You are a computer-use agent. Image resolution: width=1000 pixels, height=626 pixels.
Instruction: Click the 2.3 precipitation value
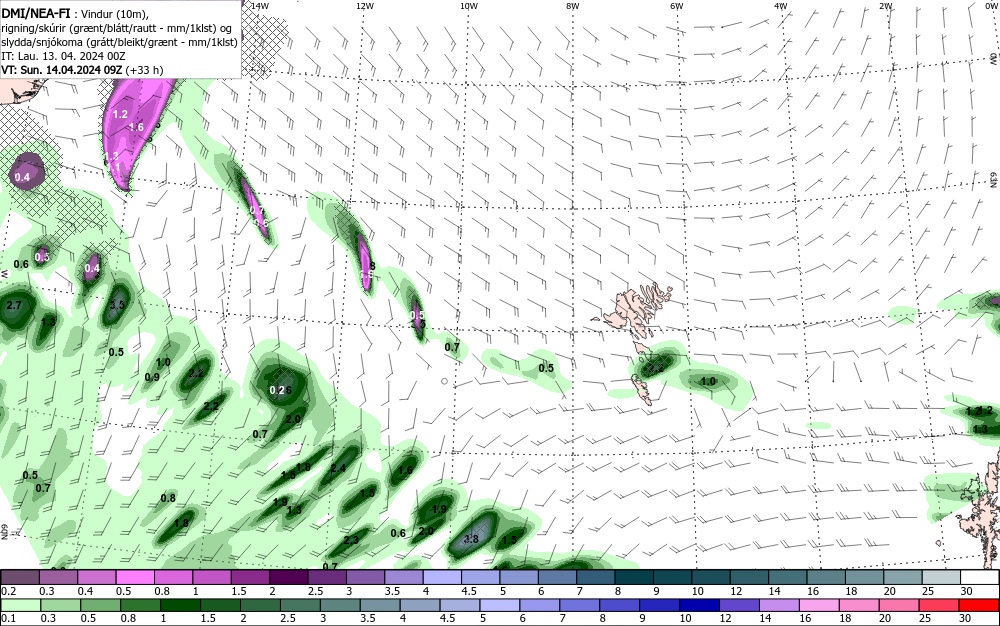click(x=351, y=541)
